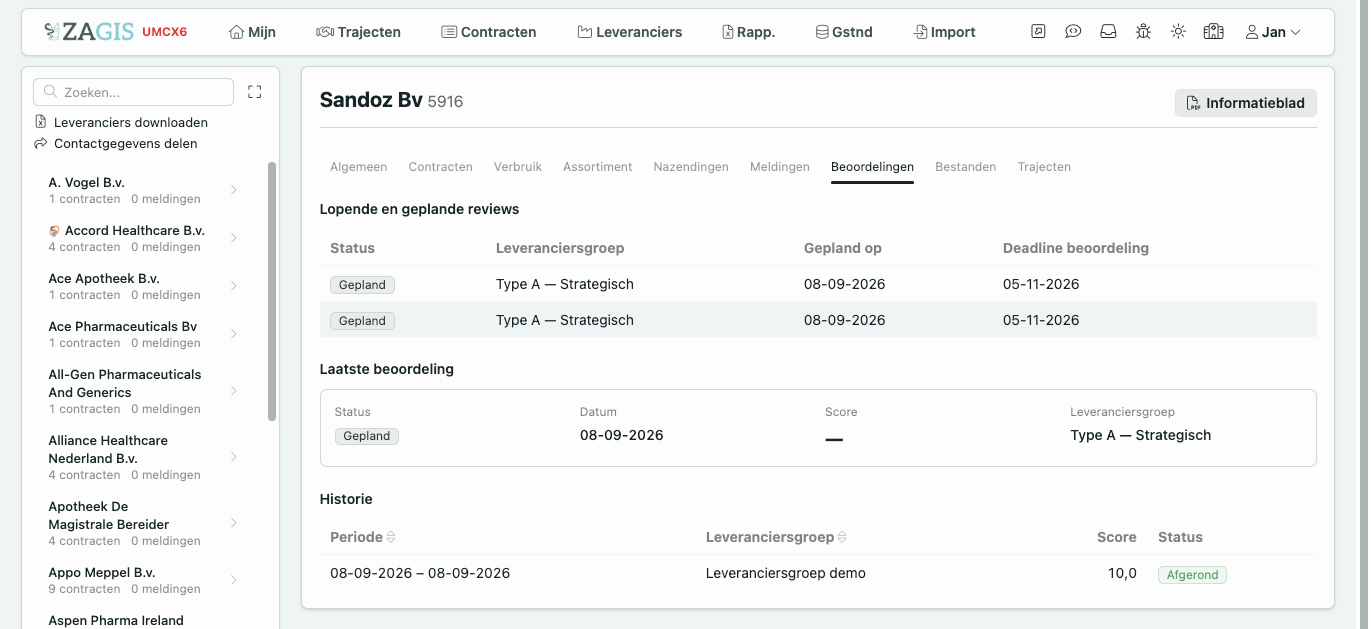The image size is (1371, 629).
Task: Expand Alliance Healthcare Nederland chevron
Action: click(x=234, y=457)
